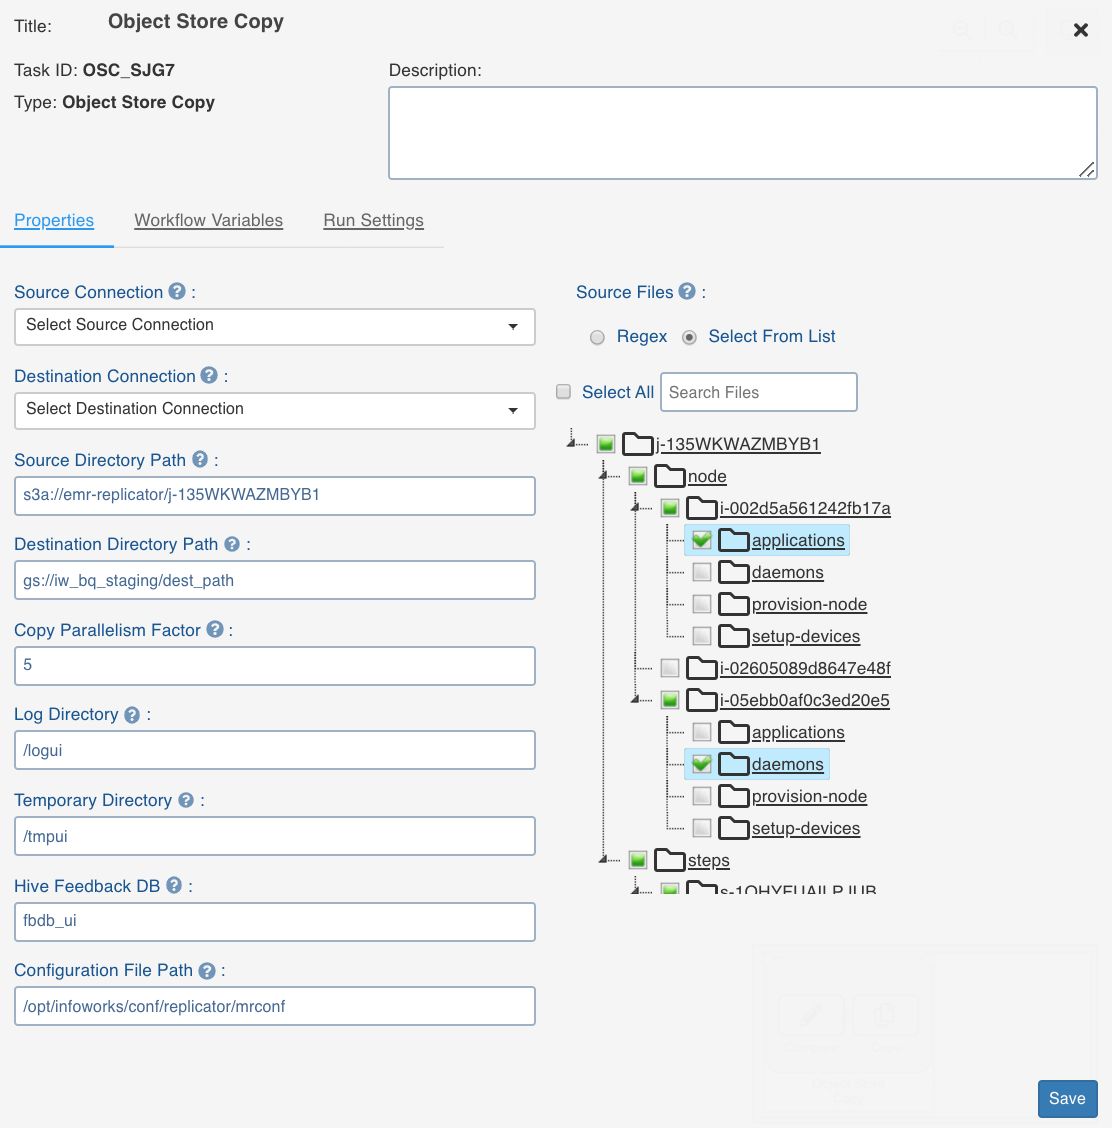Switch to the Workflow Variables tab

[x=208, y=220]
